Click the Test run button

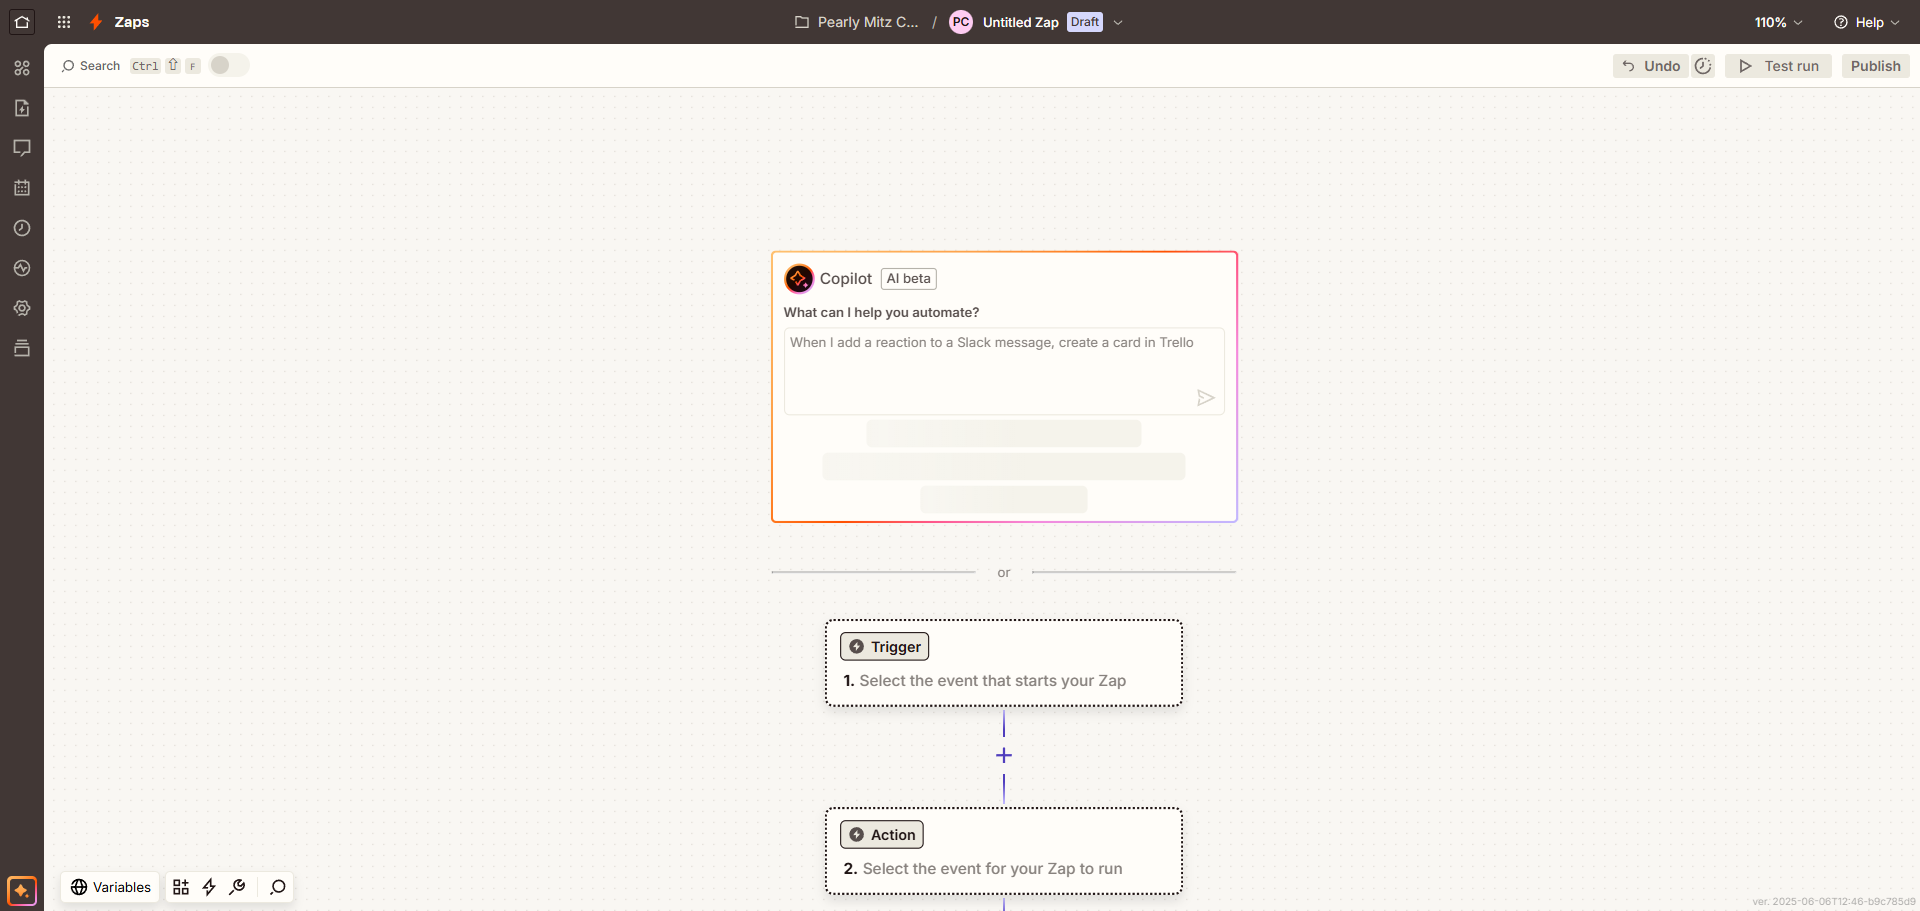click(1779, 66)
